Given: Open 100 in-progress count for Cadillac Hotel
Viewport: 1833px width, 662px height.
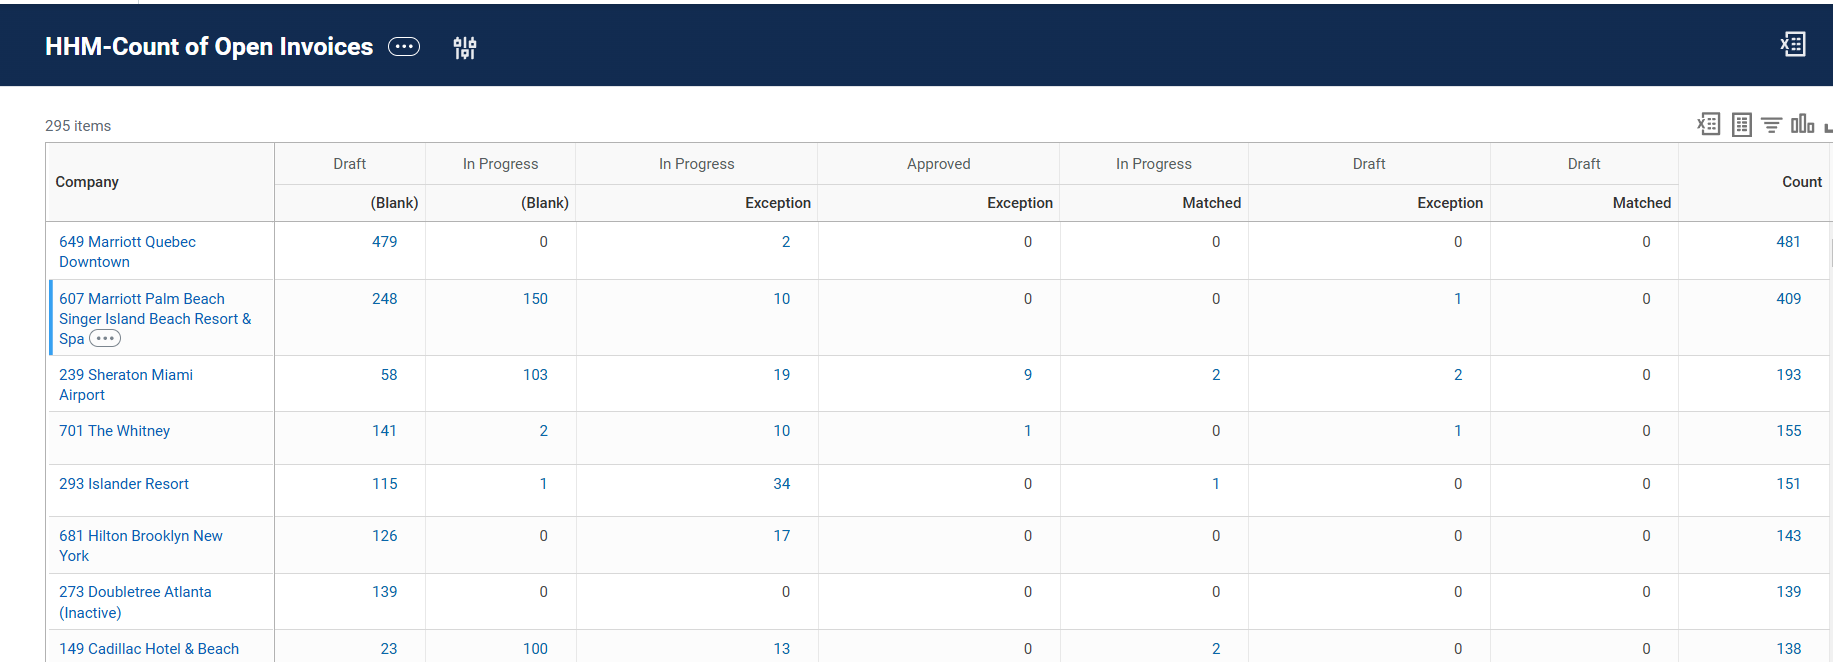Looking at the screenshot, I should click(536, 649).
